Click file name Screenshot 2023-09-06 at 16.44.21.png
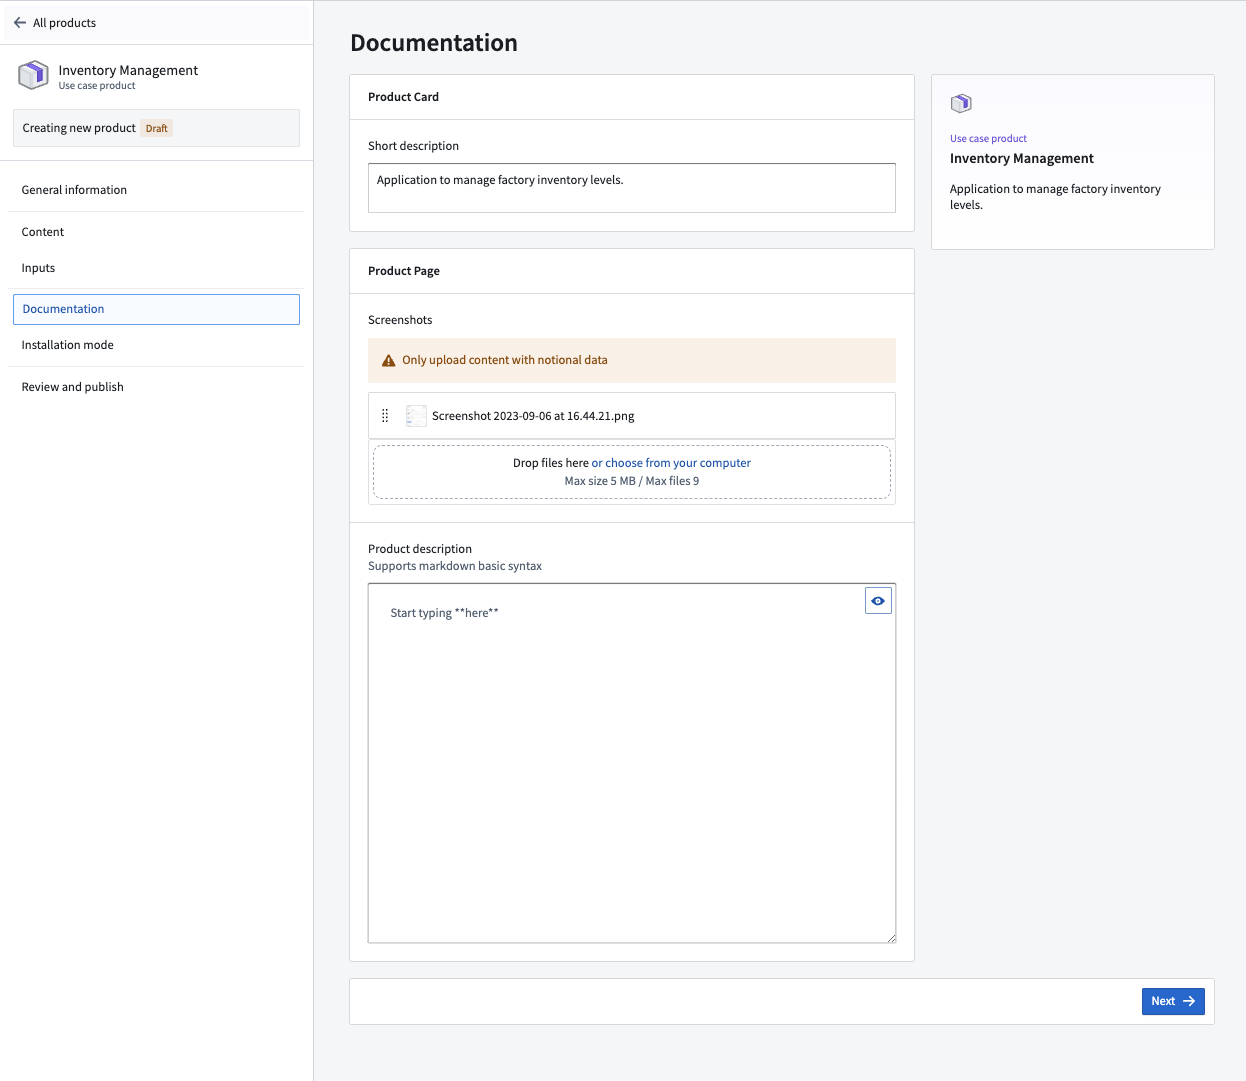This screenshot has height=1081, width=1246. click(x=533, y=416)
